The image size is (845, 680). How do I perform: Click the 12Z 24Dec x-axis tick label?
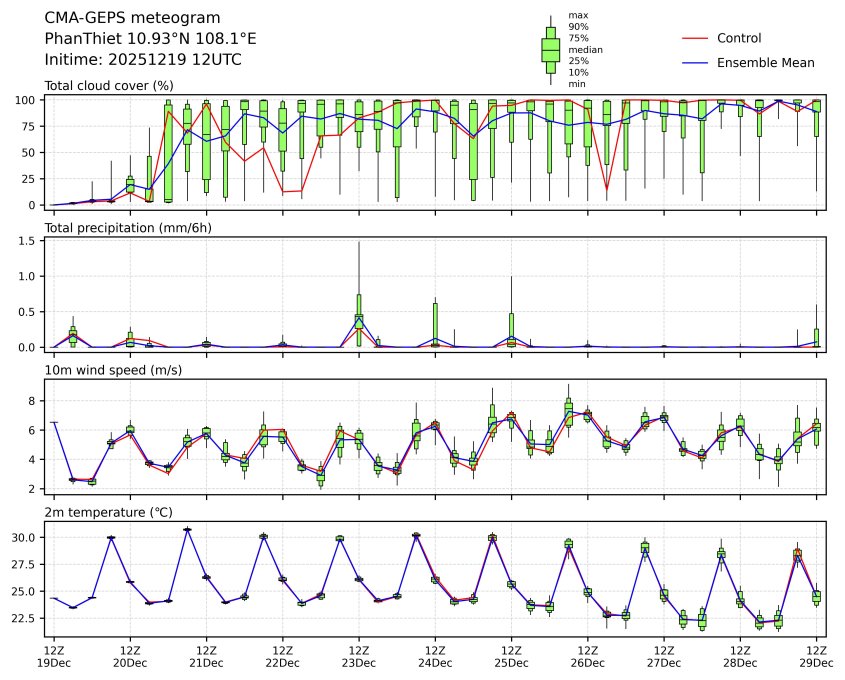click(x=435, y=656)
